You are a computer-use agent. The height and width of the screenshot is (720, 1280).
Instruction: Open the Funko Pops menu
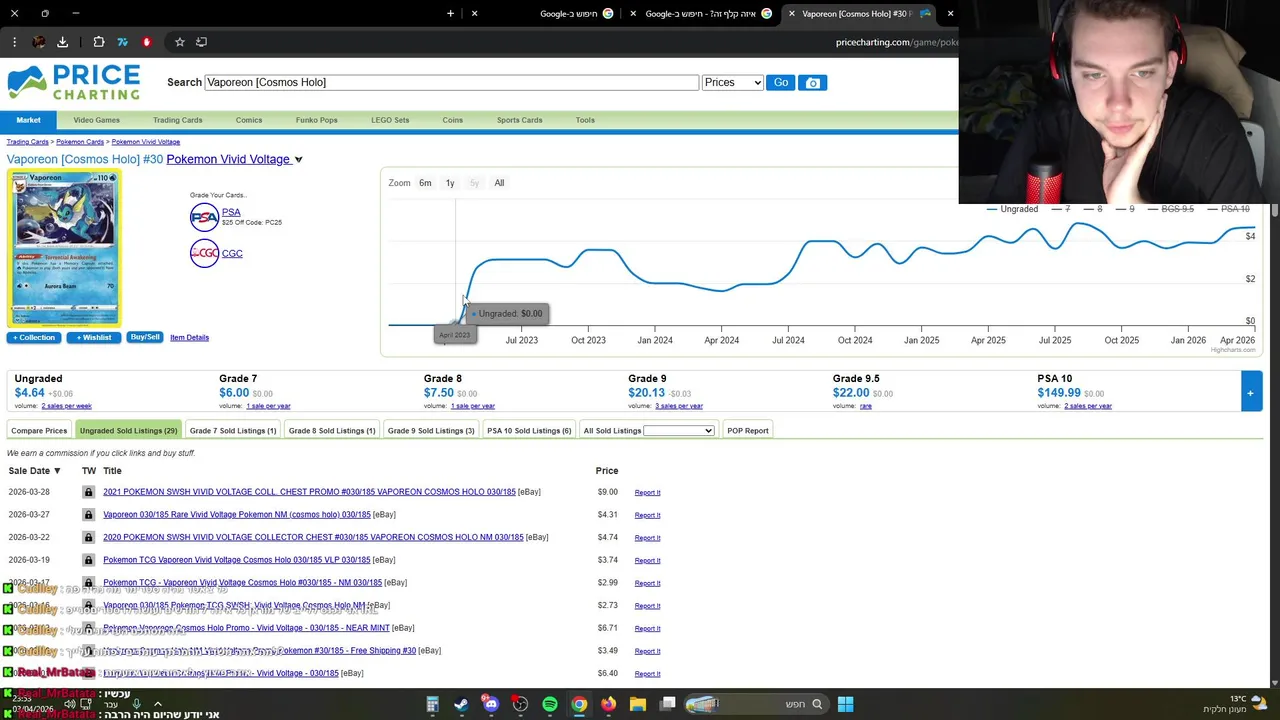[x=316, y=120]
